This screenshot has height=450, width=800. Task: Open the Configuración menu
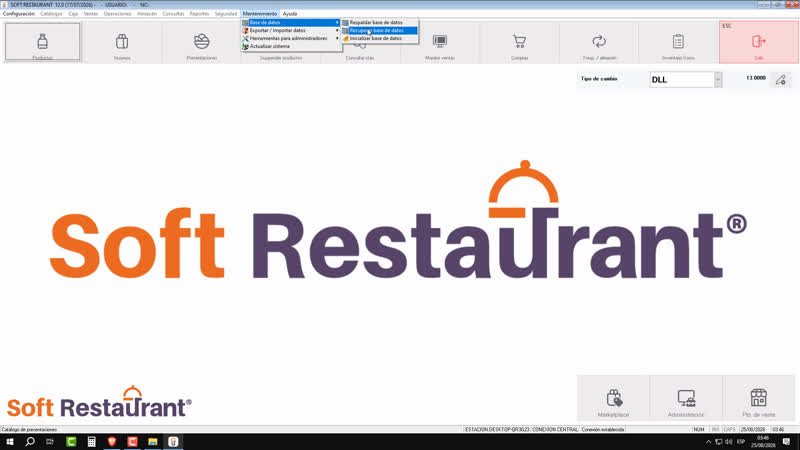pos(19,14)
